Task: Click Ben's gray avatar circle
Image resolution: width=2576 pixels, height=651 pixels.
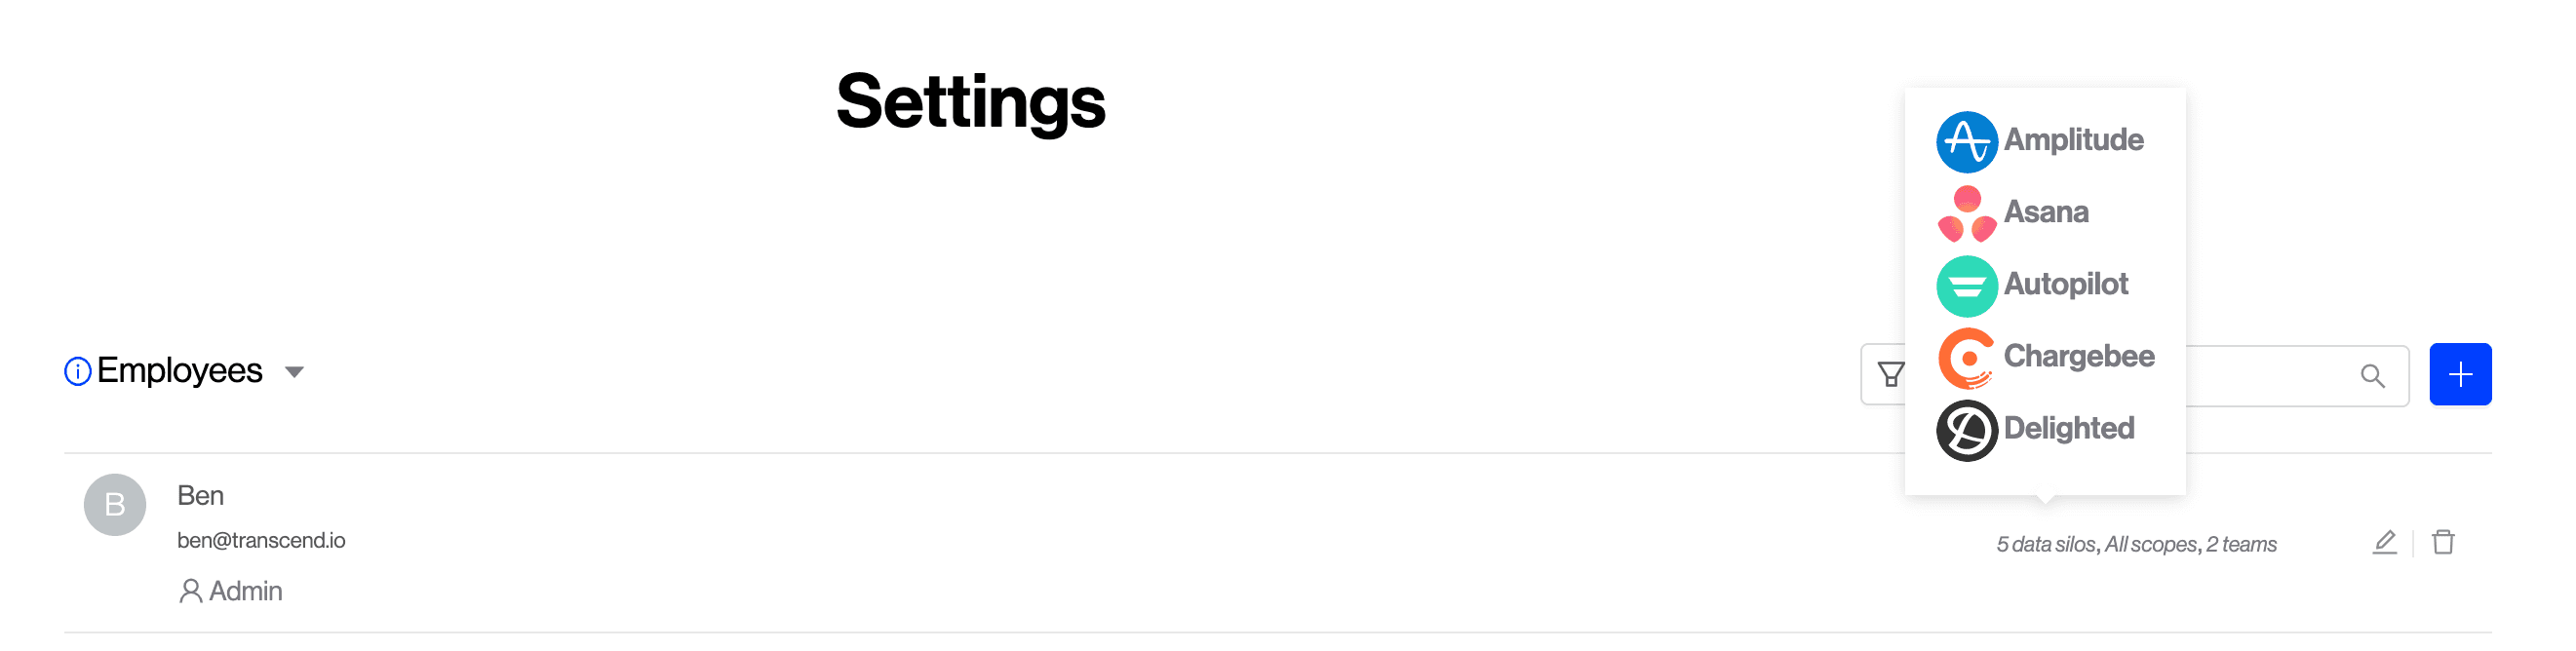Action: pyautogui.click(x=115, y=505)
